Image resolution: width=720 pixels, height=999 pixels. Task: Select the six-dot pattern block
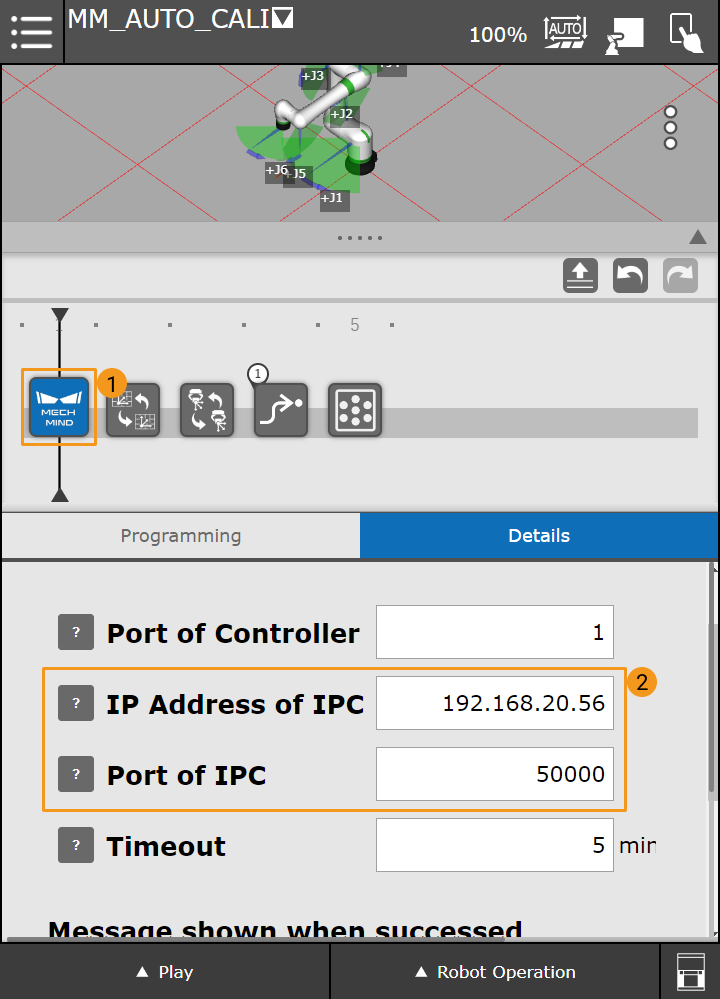tap(355, 410)
